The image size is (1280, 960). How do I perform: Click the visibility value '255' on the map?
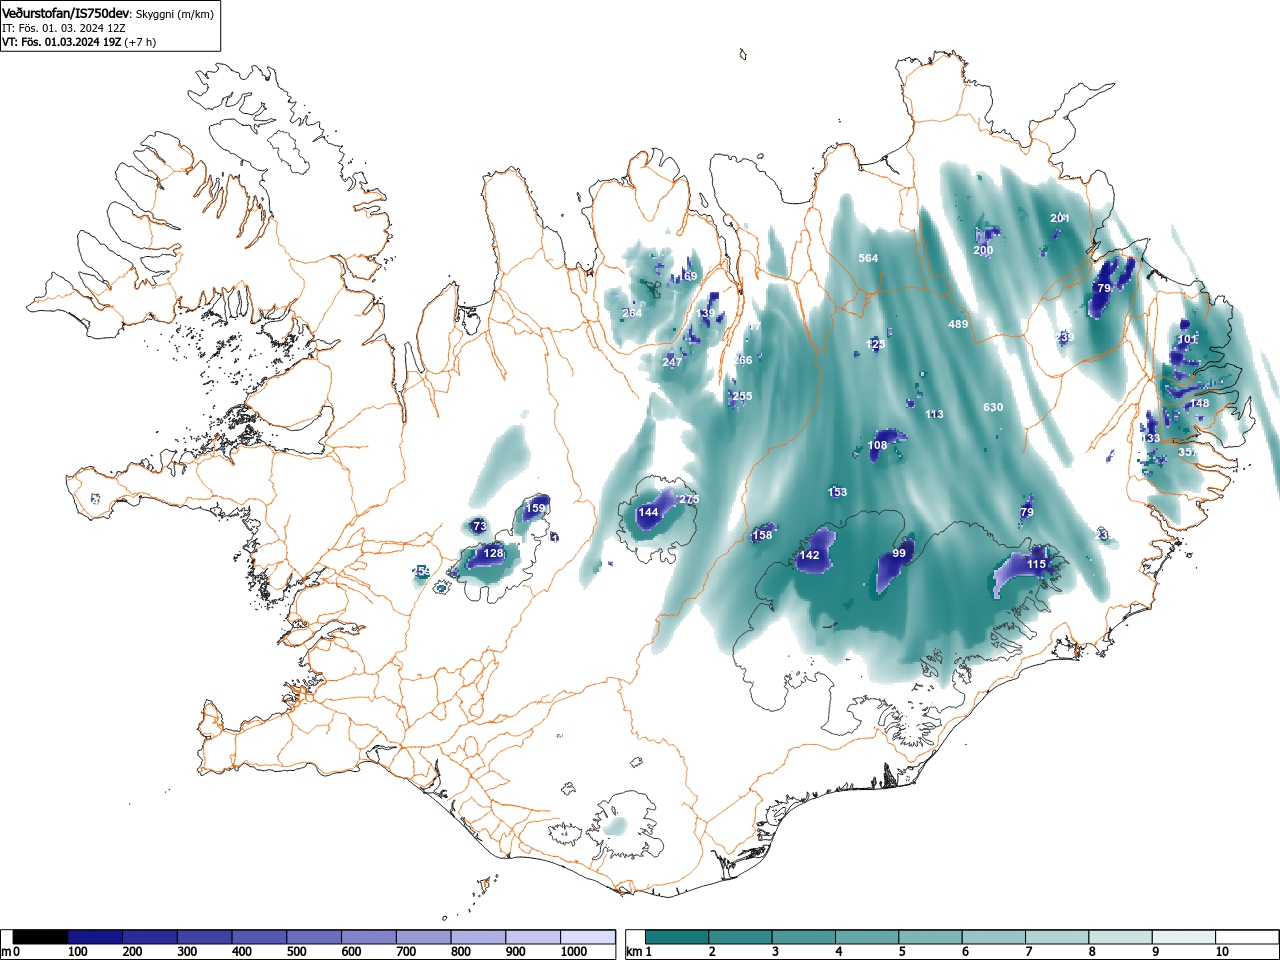click(x=742, y=396)
